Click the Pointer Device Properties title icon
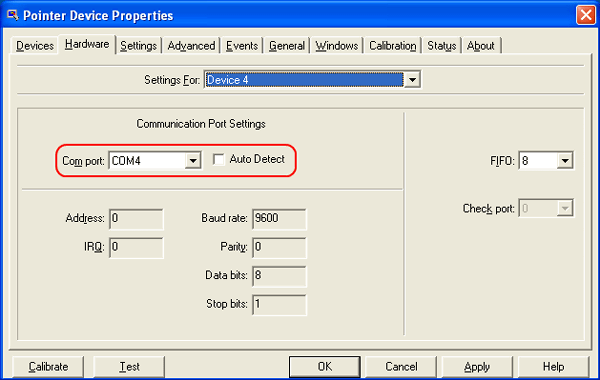 click(13, 15)
